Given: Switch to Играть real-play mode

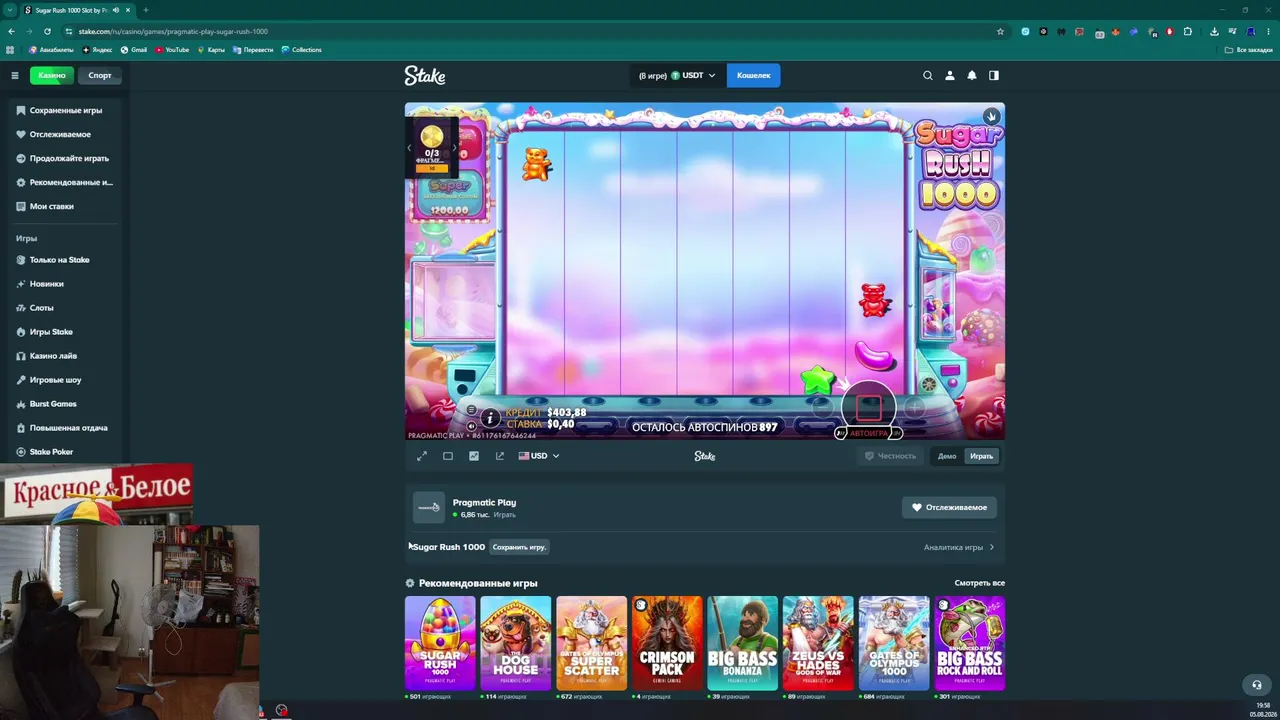Looking at the screenshot, I should (x=982, y=456).
